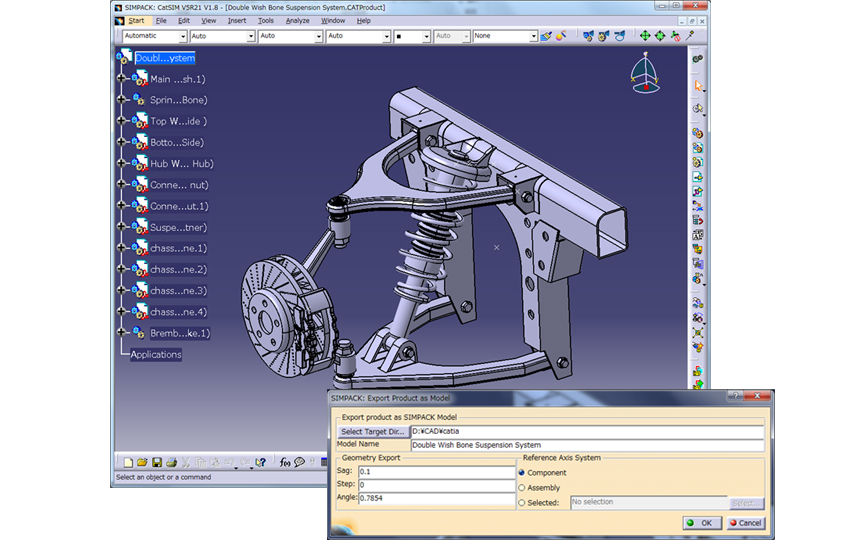Image resolution: width=857 pixels, height=540 pixels.
Task: Click the yellow-green cross manipulation icon in right toolbar
Action: pos(698,333)
